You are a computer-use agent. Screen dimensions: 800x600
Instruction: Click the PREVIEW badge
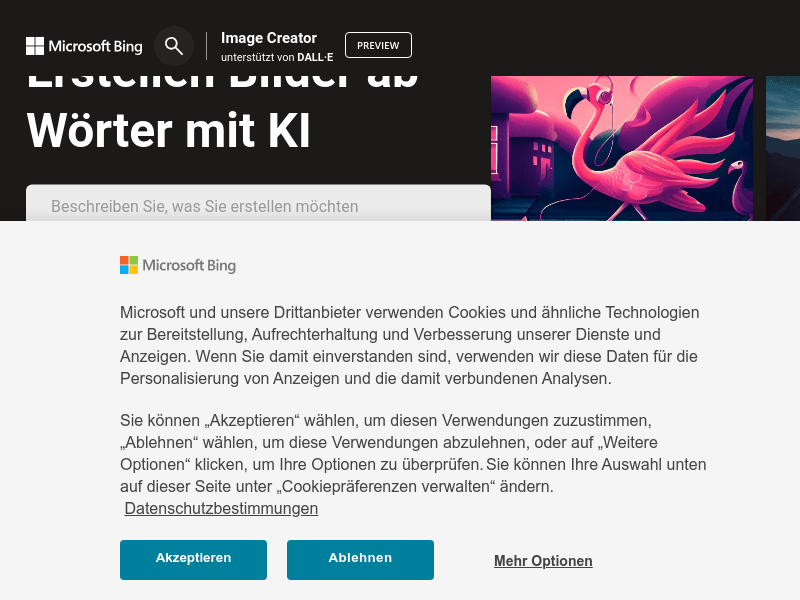pyautogui.click(x=378, y=44)
